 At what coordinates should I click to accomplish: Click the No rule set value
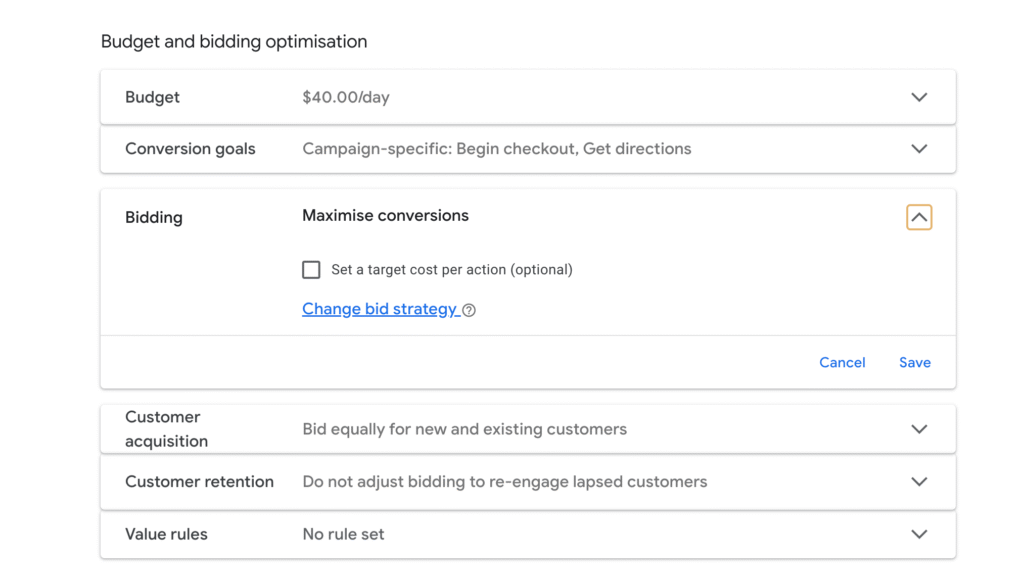tap(343, 534)
